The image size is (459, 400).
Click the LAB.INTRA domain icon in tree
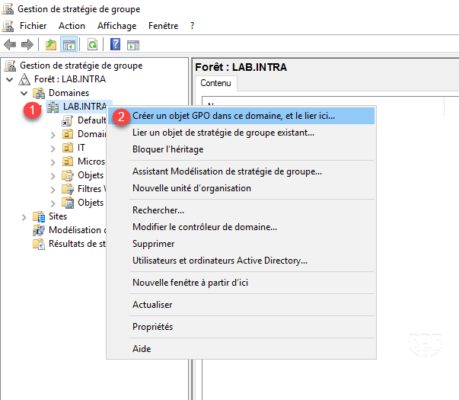pyautogui.click(x=53, y=107)
